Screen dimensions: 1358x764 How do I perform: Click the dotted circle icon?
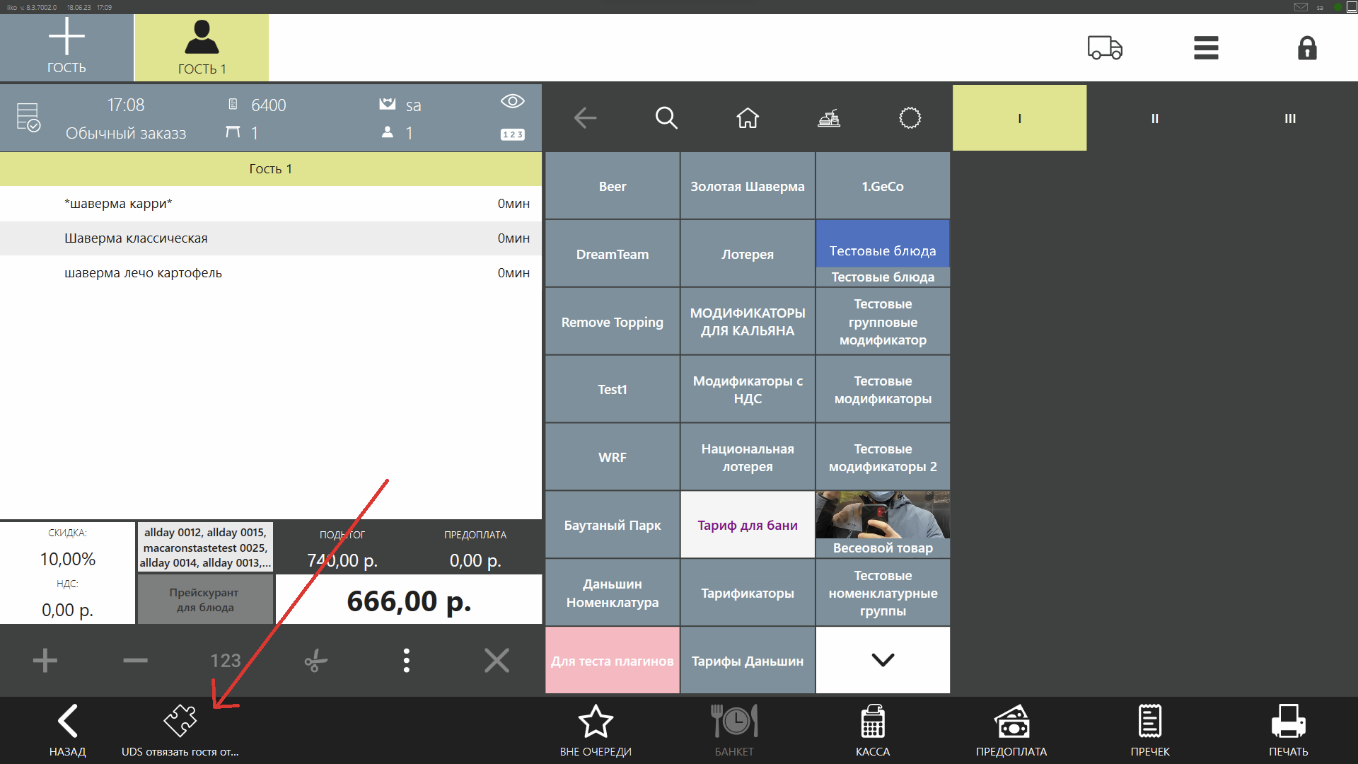(x=909, y=118)
